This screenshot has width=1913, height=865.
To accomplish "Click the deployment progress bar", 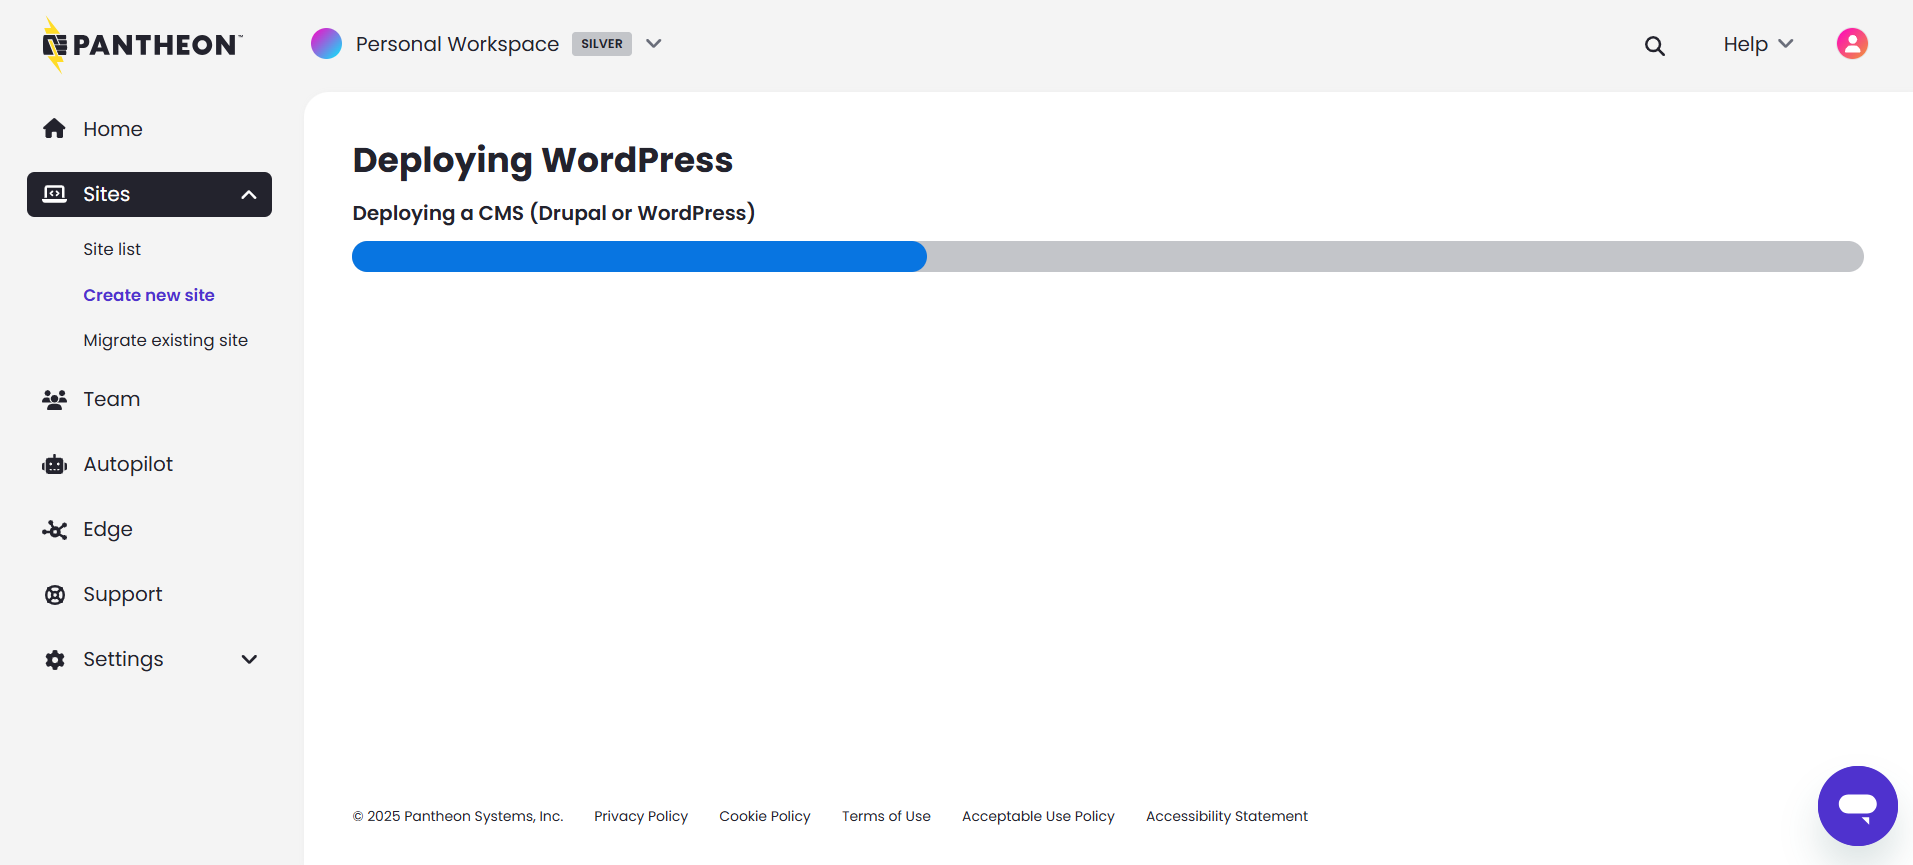I will pos(1107,257).
